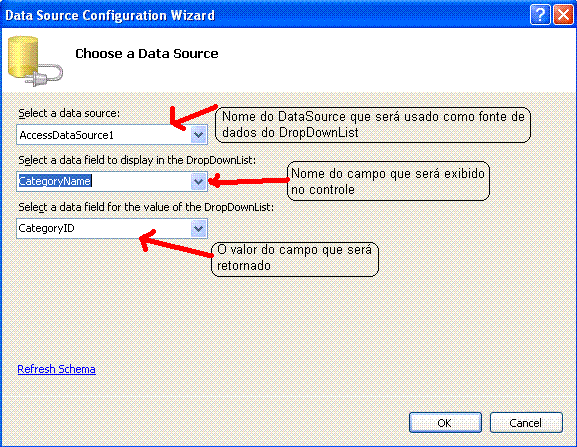Click the CategoryName combo box text
The height and width of the screenshot is (447, 577).
pyautogui.click(x=55, y=181)
